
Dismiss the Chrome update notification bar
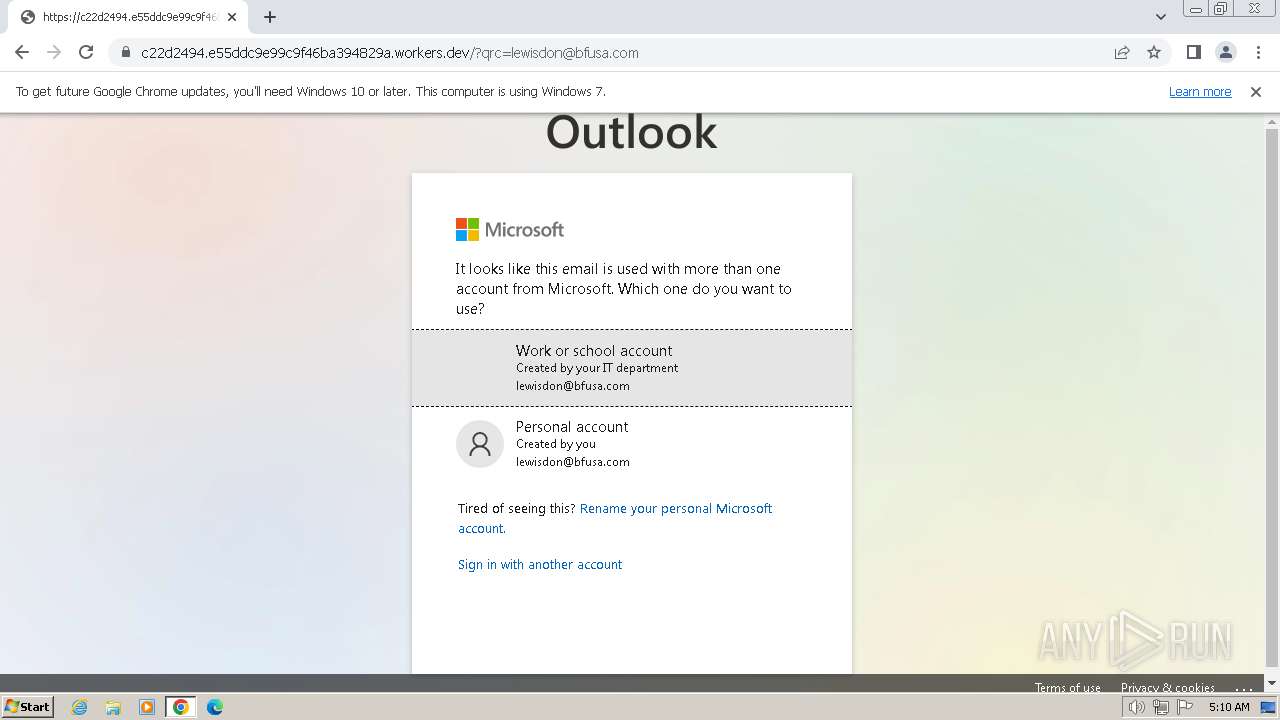point(1256,92)
